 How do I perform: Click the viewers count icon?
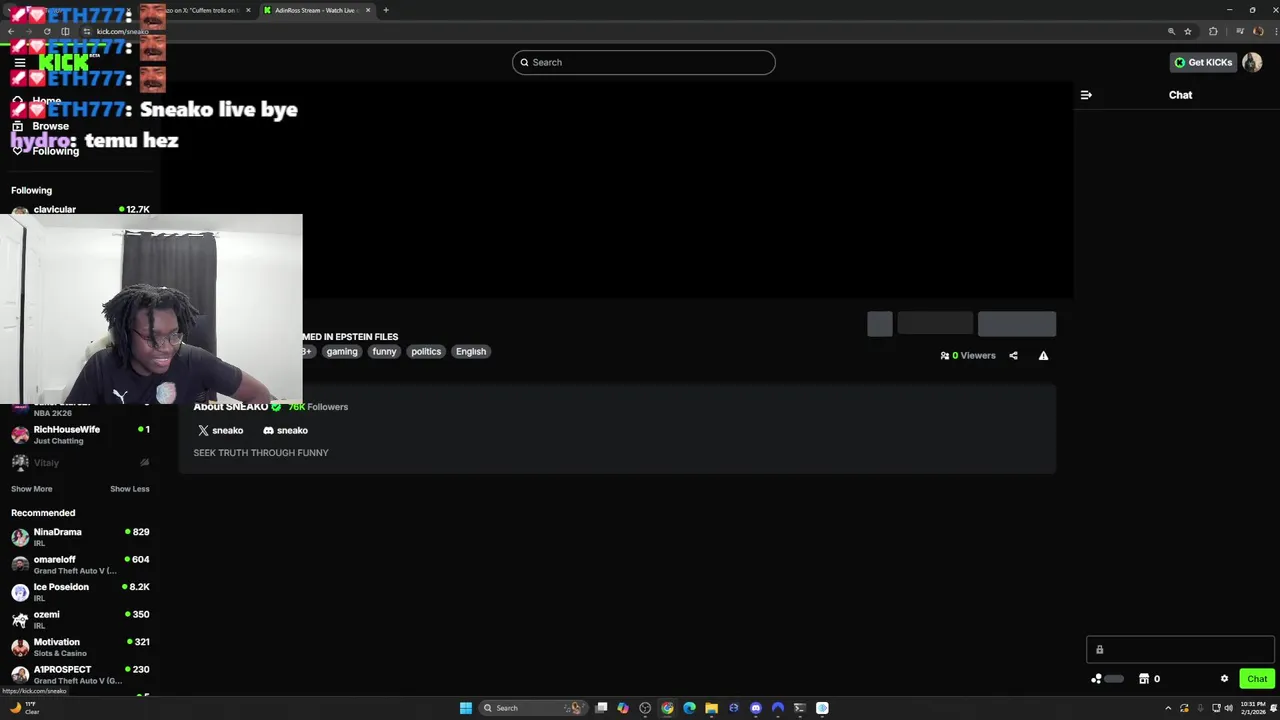[x=945, y=355]
